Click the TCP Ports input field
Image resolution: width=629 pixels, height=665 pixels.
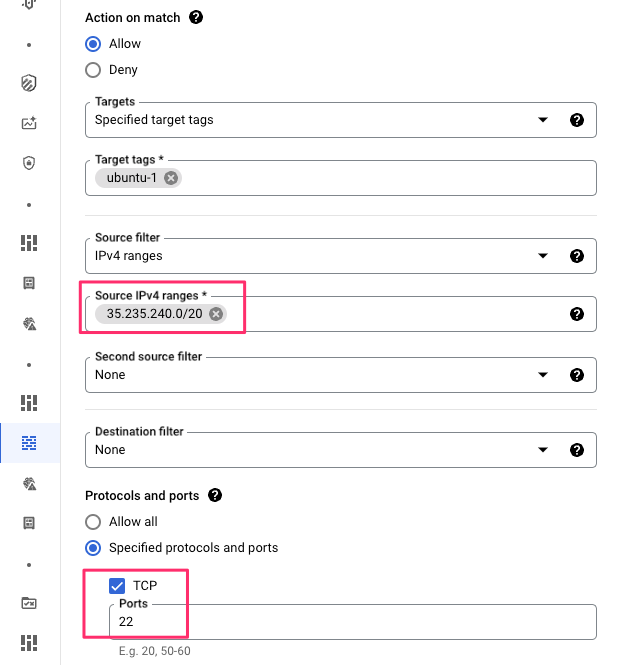350,622
